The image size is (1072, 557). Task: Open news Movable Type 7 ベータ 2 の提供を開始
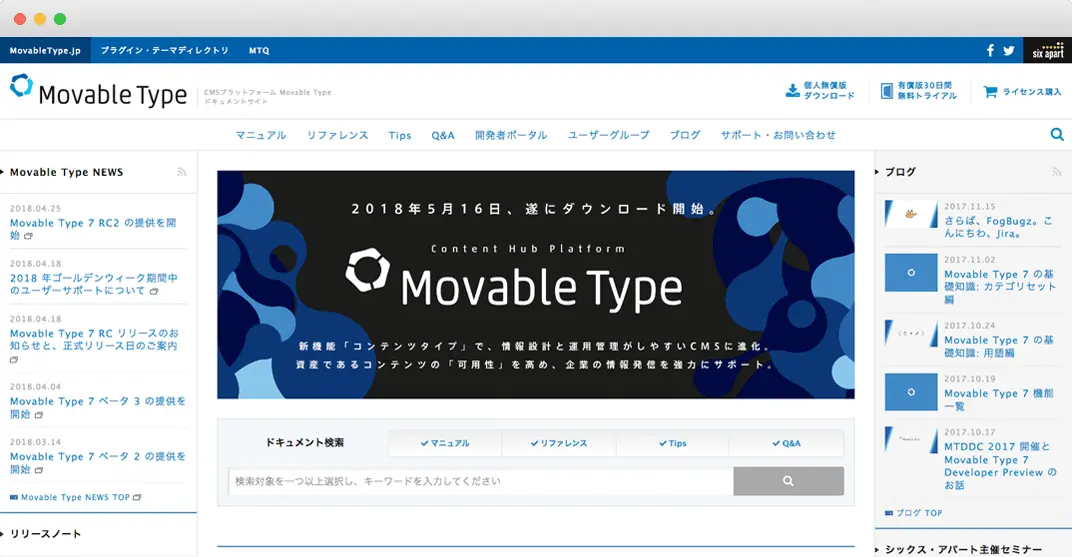tap(98, 463)
